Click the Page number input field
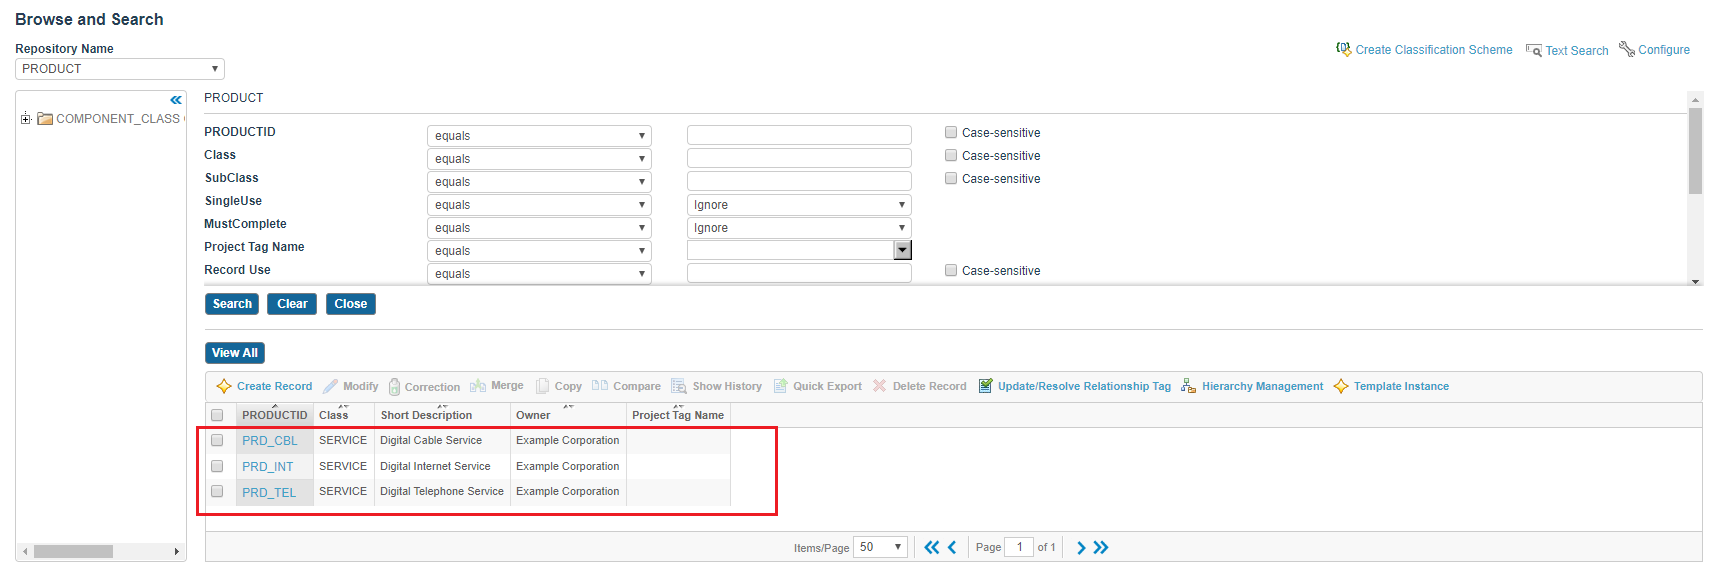 tap(1019, 547)
